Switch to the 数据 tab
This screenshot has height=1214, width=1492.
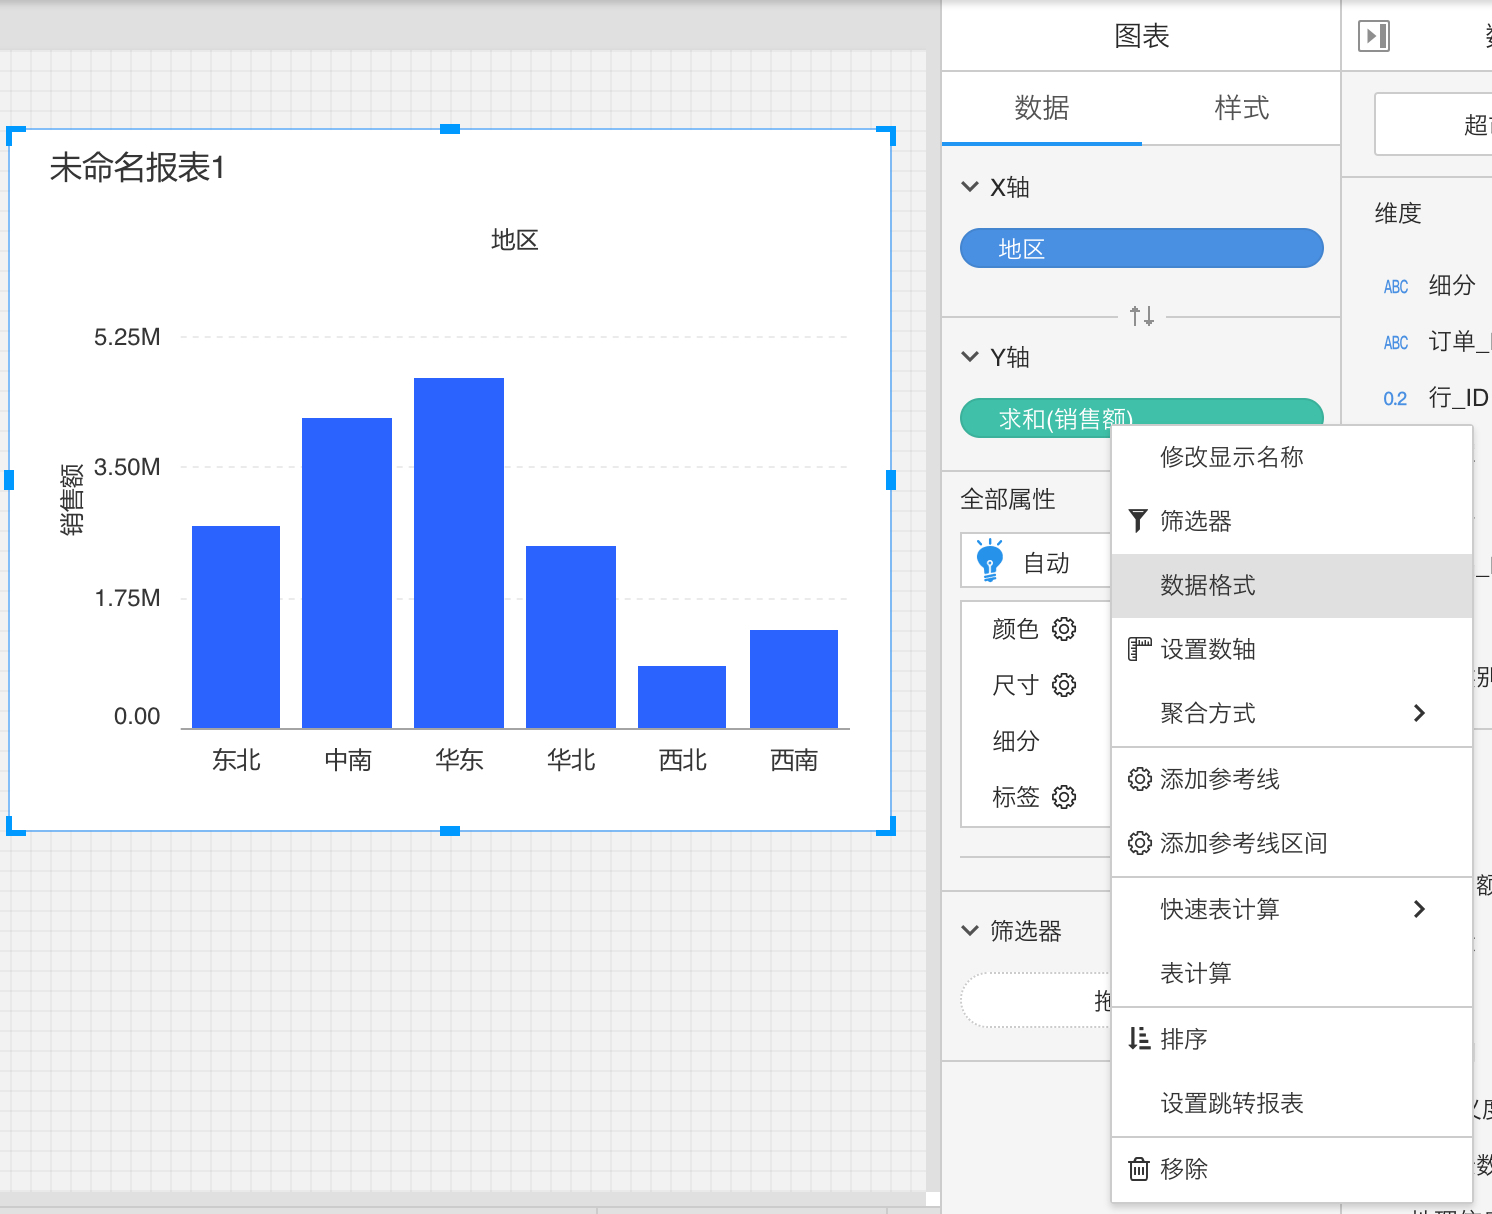1041,108
